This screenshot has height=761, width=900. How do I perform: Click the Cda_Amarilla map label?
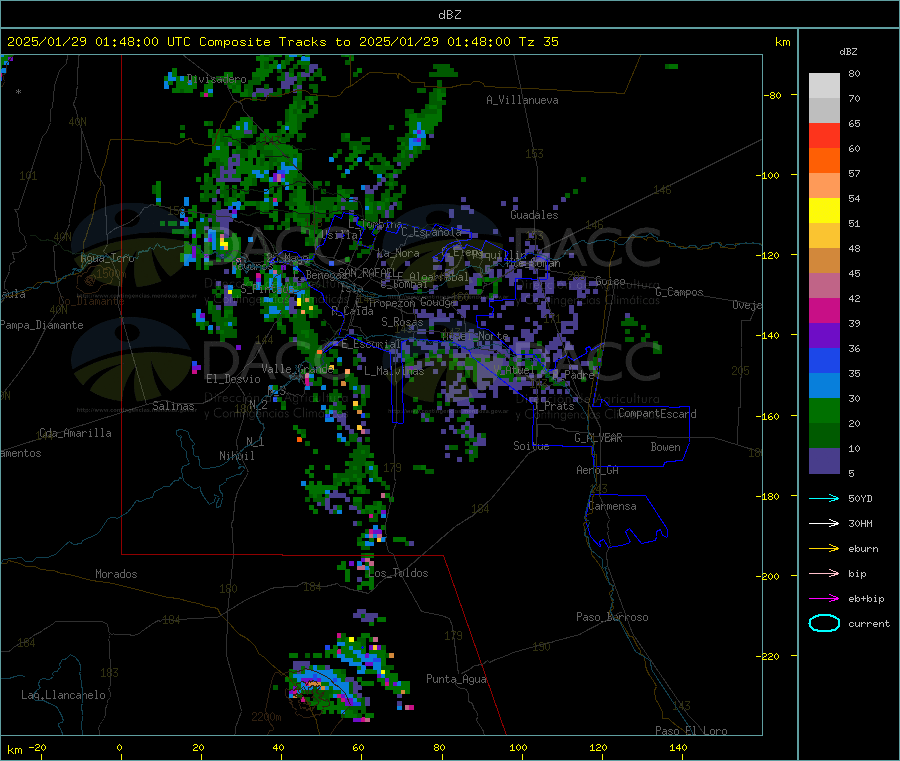[75, 433]
